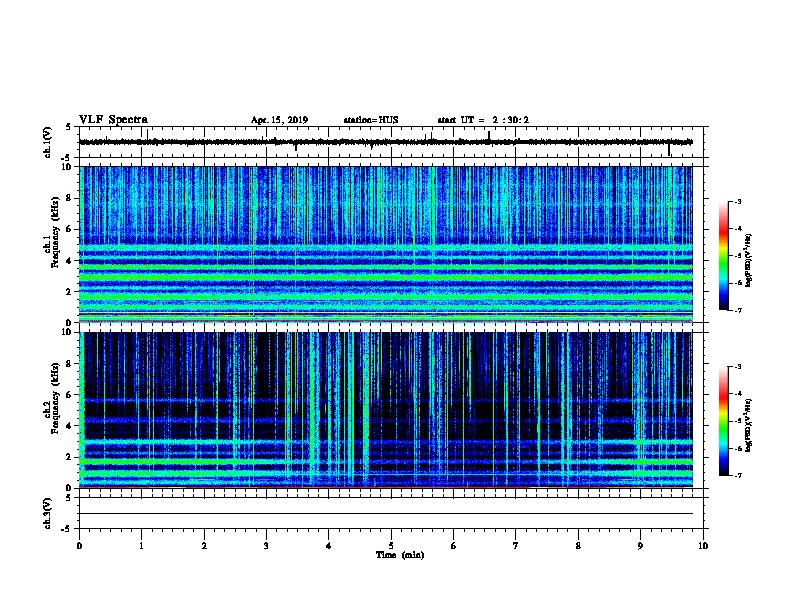Screen dimensions: 792x612
Task: Click the "6" kHz tick on ch.2 frequency axis
Action: click(70, 394)
